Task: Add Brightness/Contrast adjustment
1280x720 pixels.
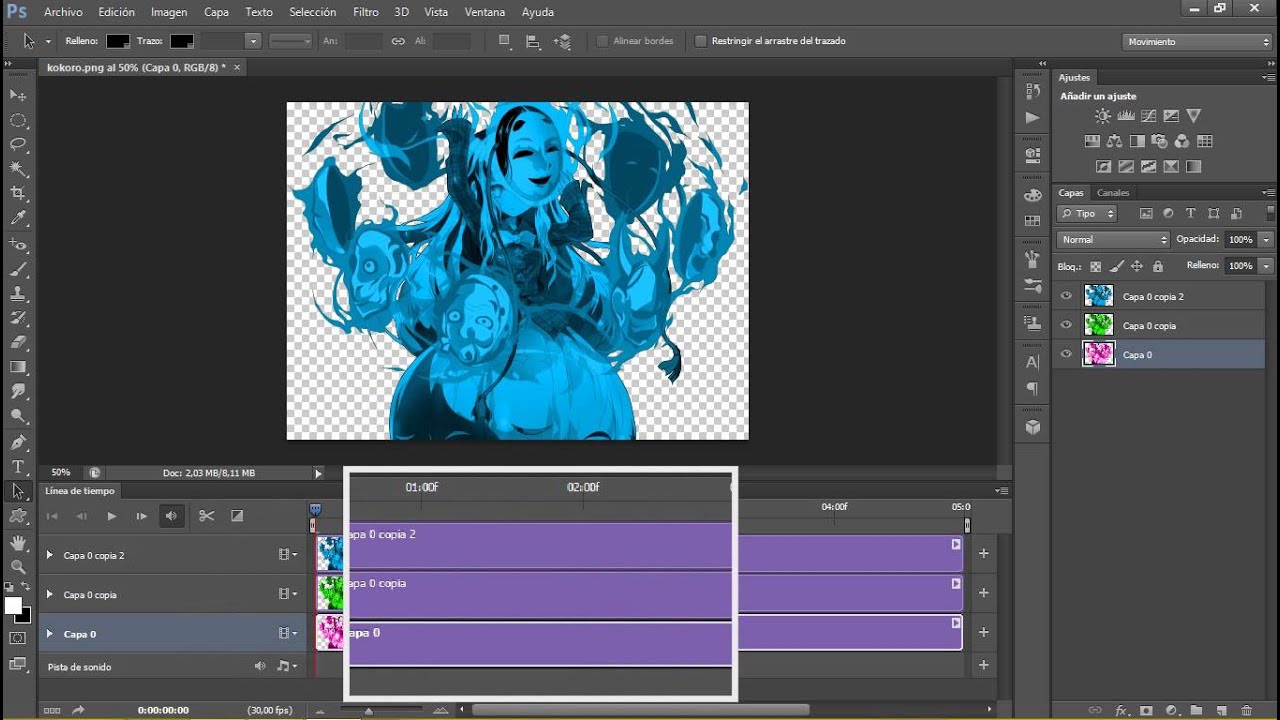Action: click(1102, 116)
